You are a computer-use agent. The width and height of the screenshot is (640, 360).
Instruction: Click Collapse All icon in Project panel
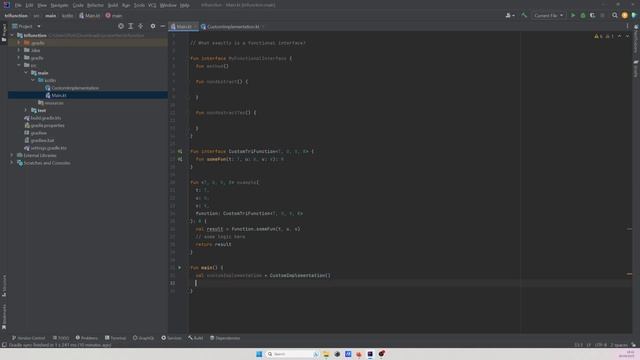pos(140,26)
